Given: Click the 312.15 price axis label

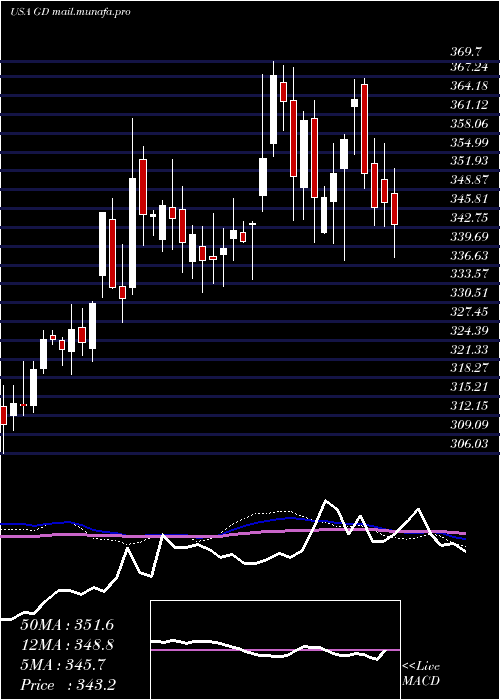Looking at the screenshot, I should (469, 405).
